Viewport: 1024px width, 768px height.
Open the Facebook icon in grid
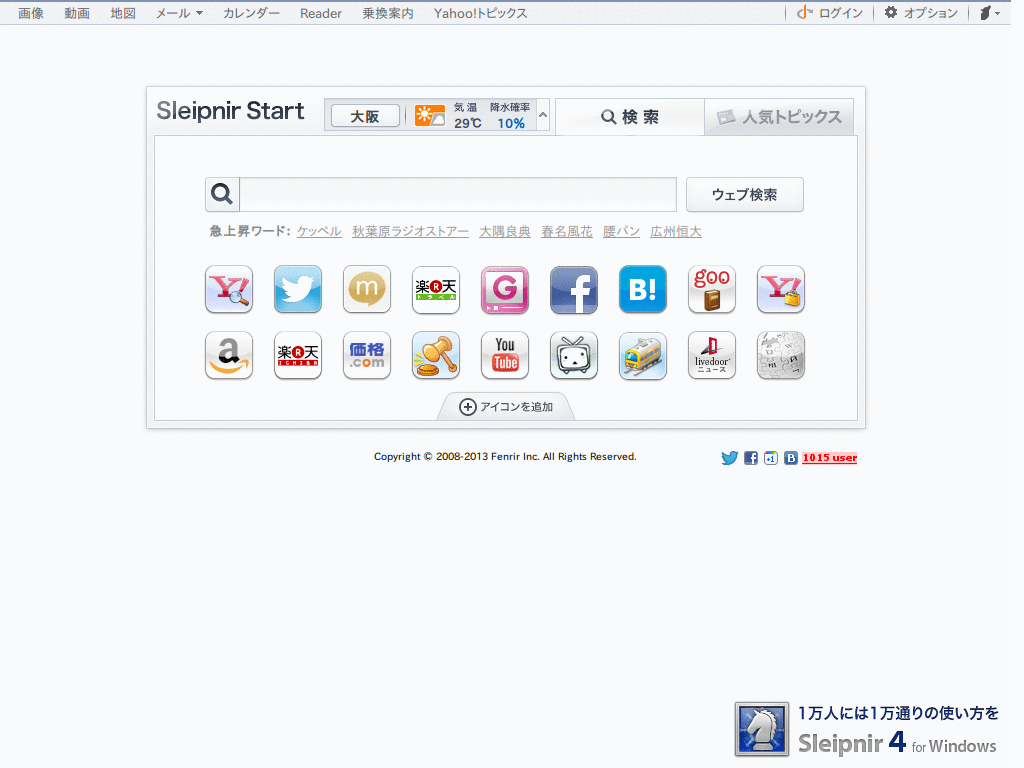coord(574,289)
